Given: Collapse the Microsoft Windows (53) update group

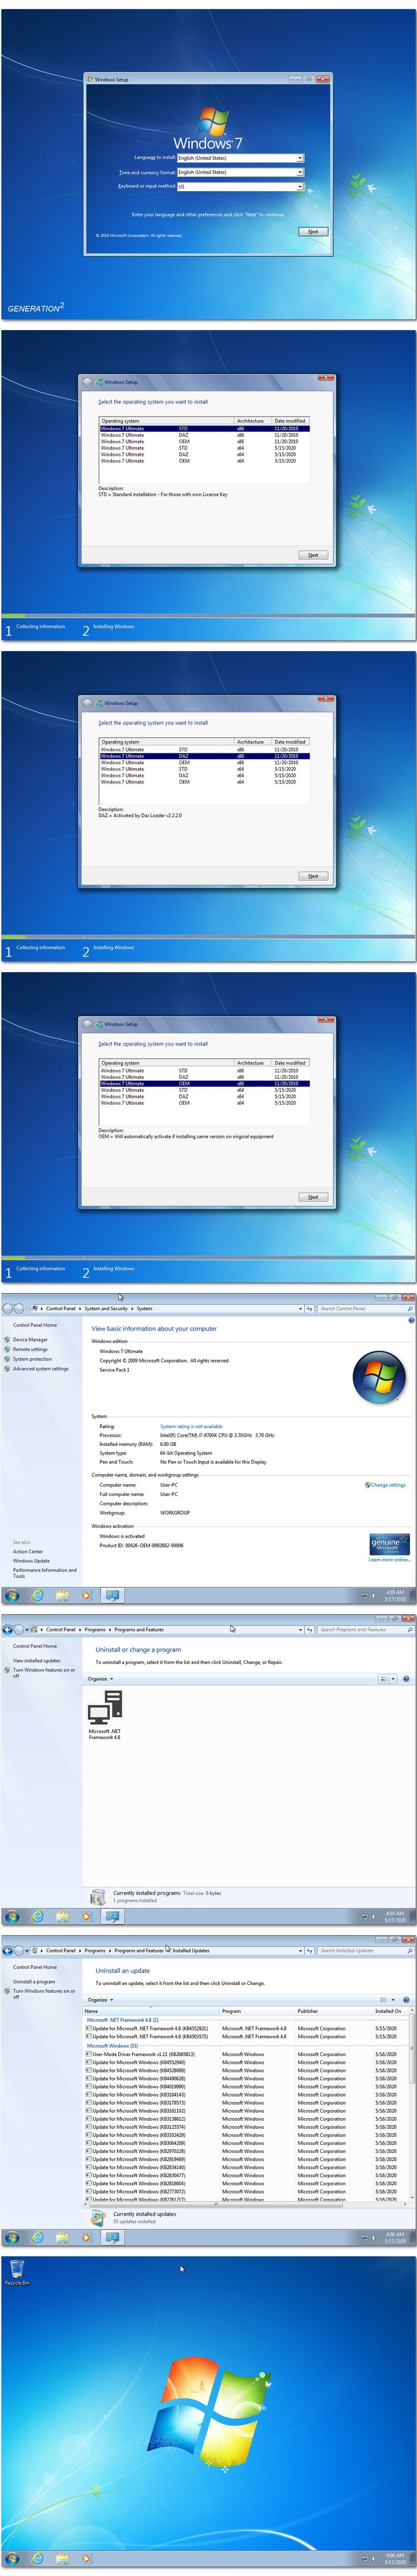Looking at the screenshot, I should pos(113,2046).
